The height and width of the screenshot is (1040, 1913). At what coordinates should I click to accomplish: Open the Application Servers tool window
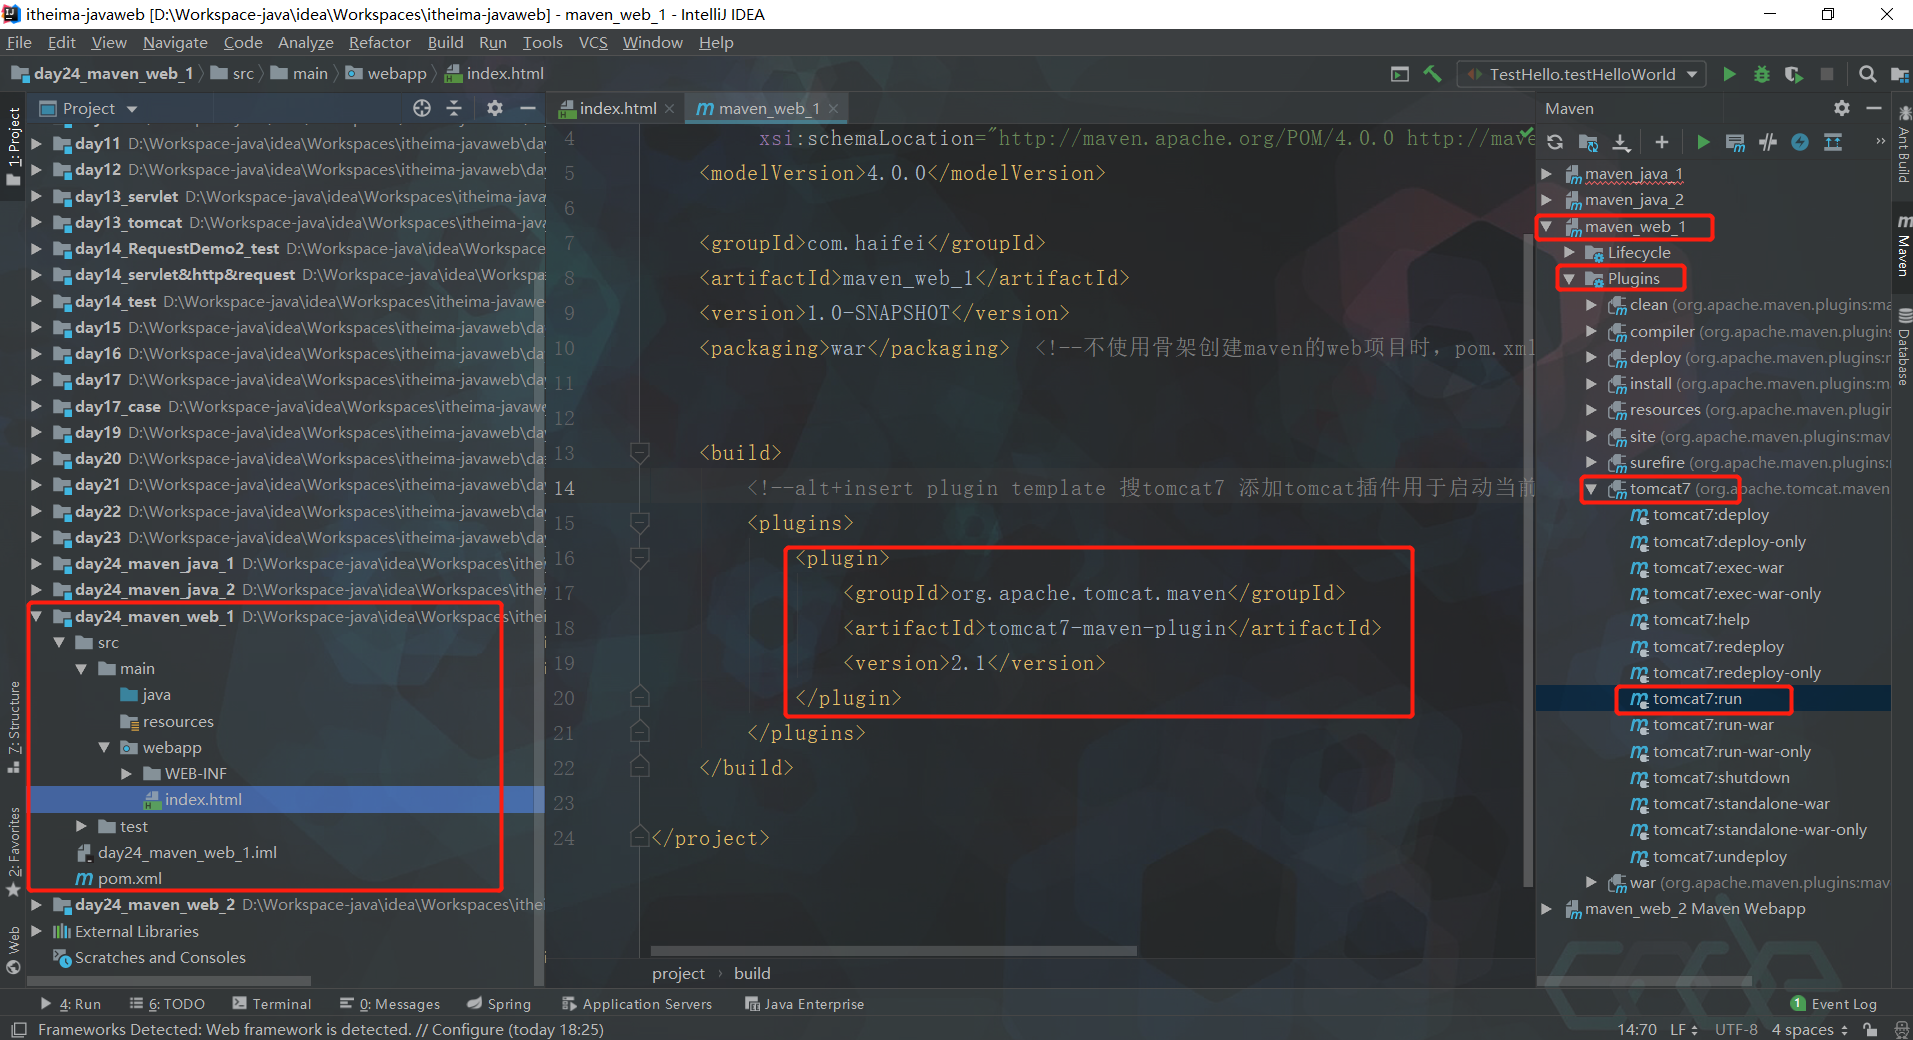coord(637,1004)
